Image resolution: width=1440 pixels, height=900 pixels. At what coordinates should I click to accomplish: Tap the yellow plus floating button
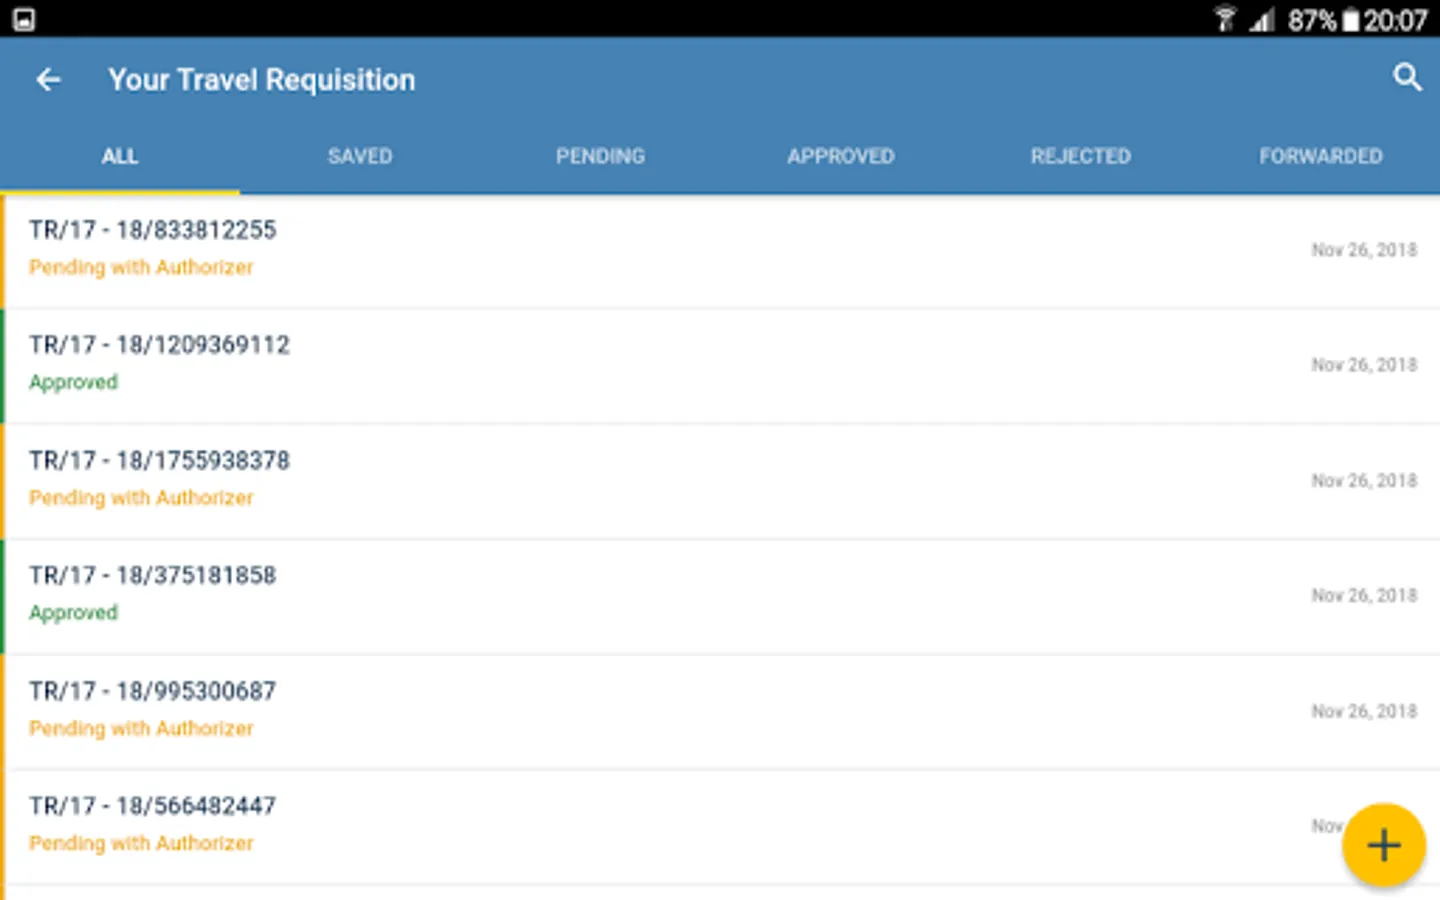click(x=1384, y=846)
